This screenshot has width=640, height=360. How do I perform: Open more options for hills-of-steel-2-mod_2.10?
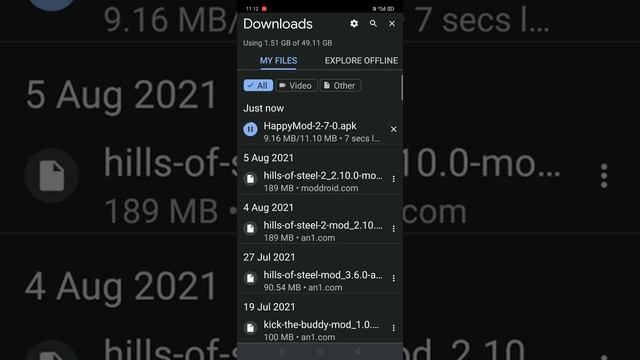pyautogui.click(x=393, y=229)
